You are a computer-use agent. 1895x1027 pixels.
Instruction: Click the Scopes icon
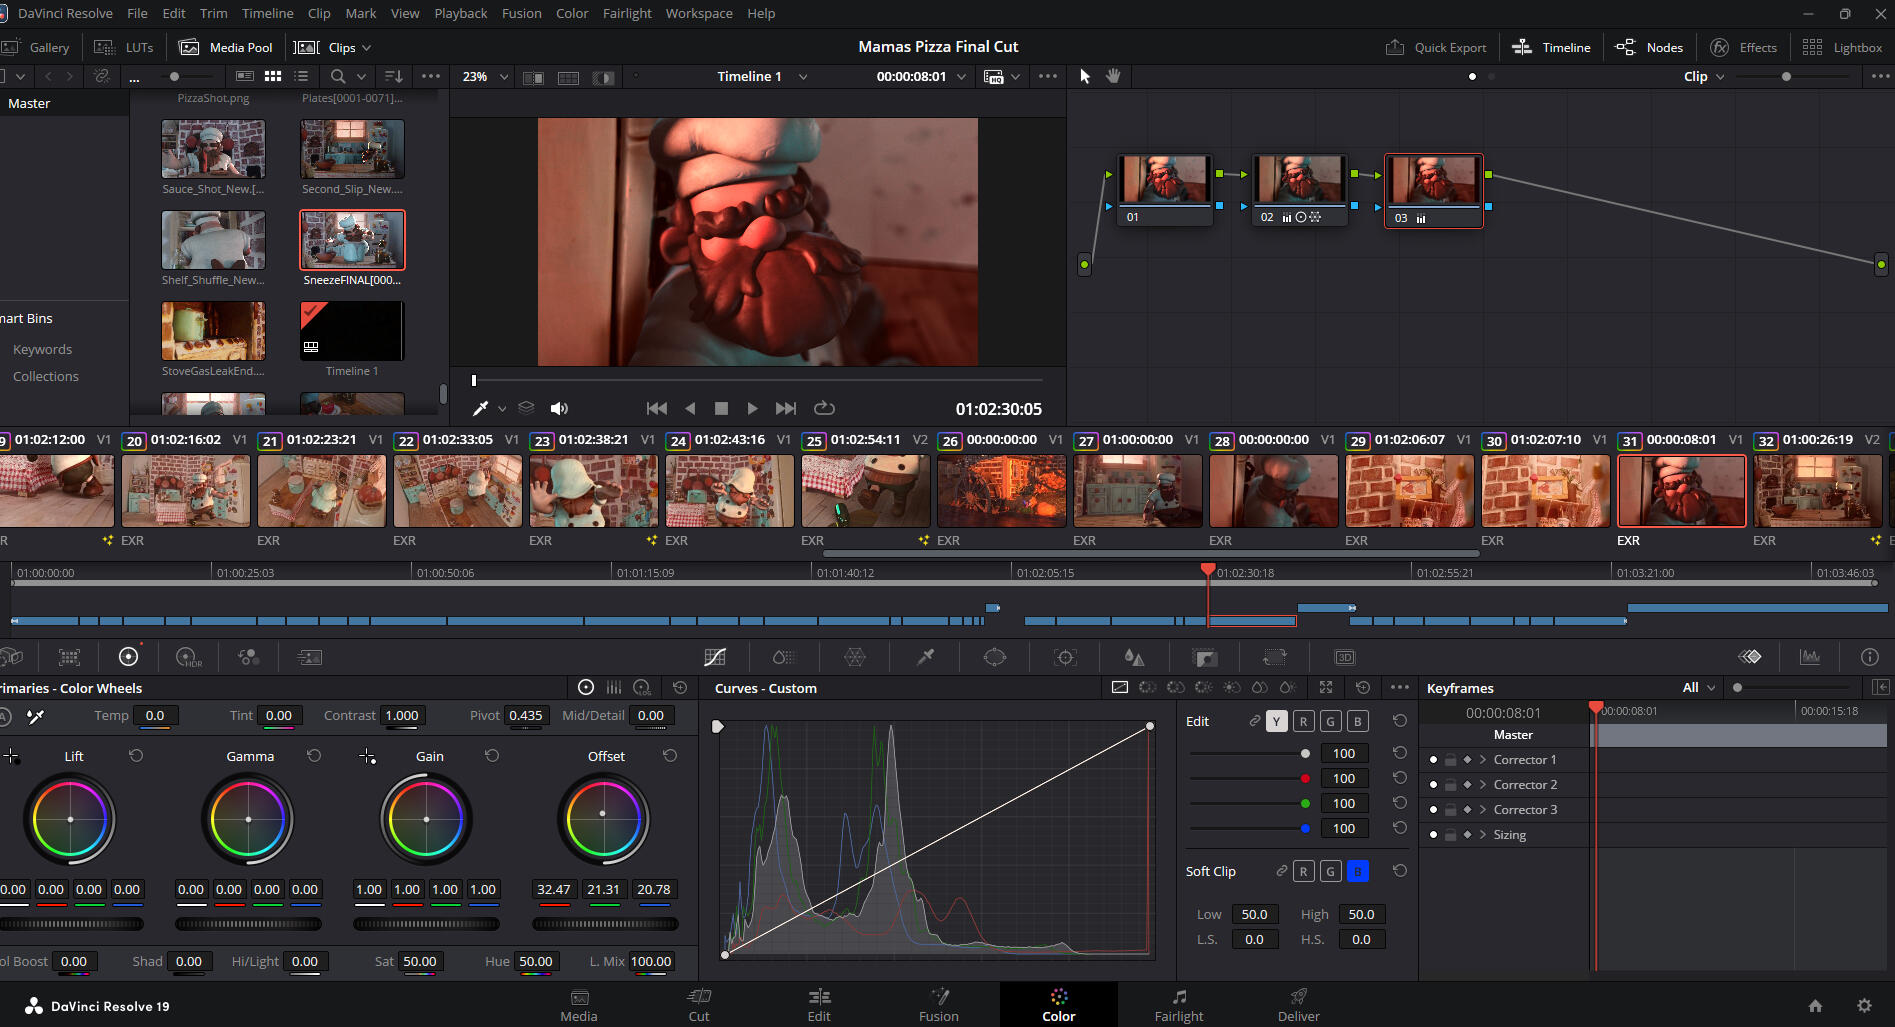(x=1809, y=657)
